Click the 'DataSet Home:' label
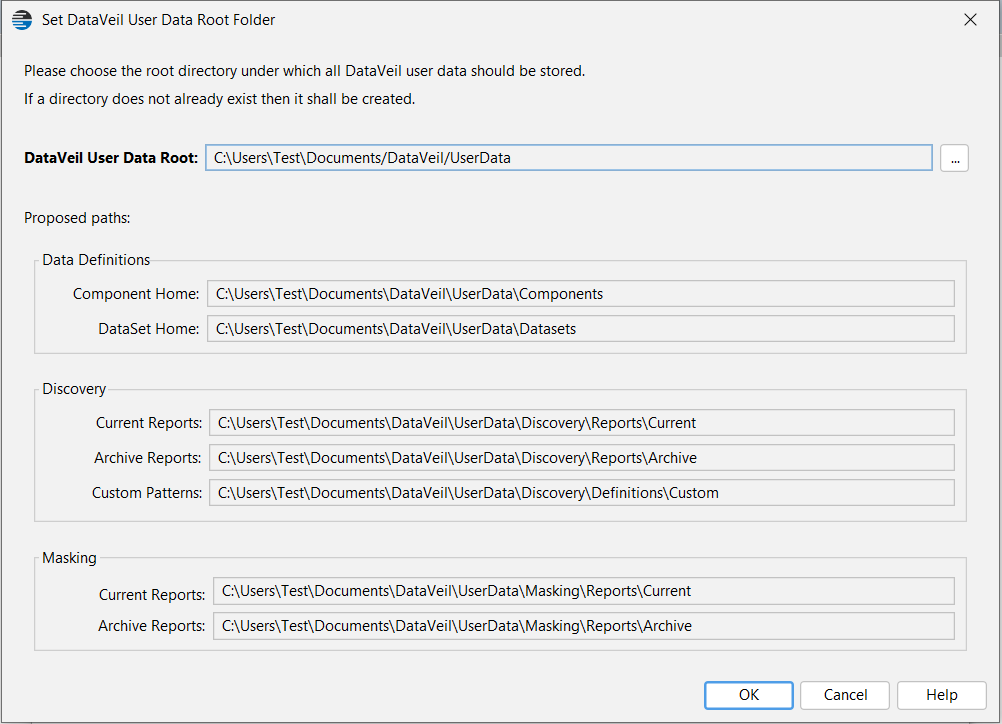The width and height of the screenshot is (1002, 724). [x=148, y=328]
